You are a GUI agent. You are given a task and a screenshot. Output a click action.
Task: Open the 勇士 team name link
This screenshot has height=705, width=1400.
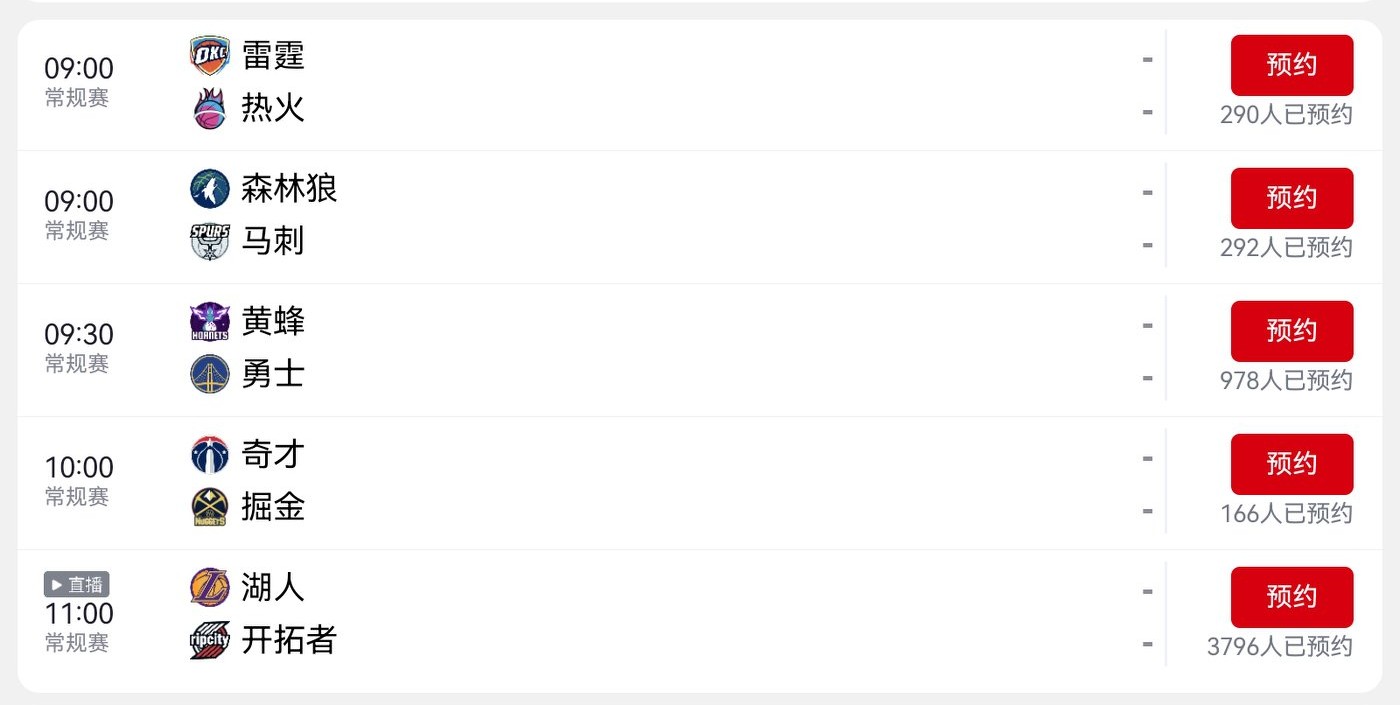click(273, 374)
